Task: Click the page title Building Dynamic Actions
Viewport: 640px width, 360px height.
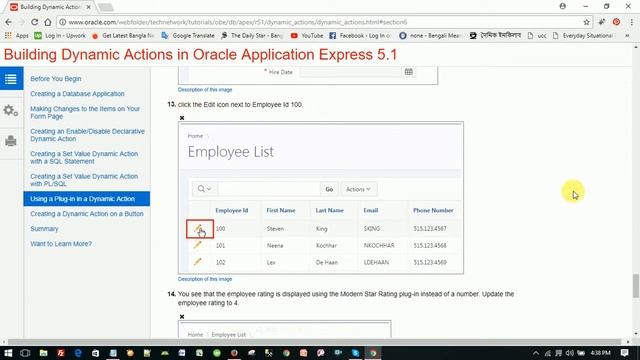Action: pyautogui.click(x=200, y=55)
